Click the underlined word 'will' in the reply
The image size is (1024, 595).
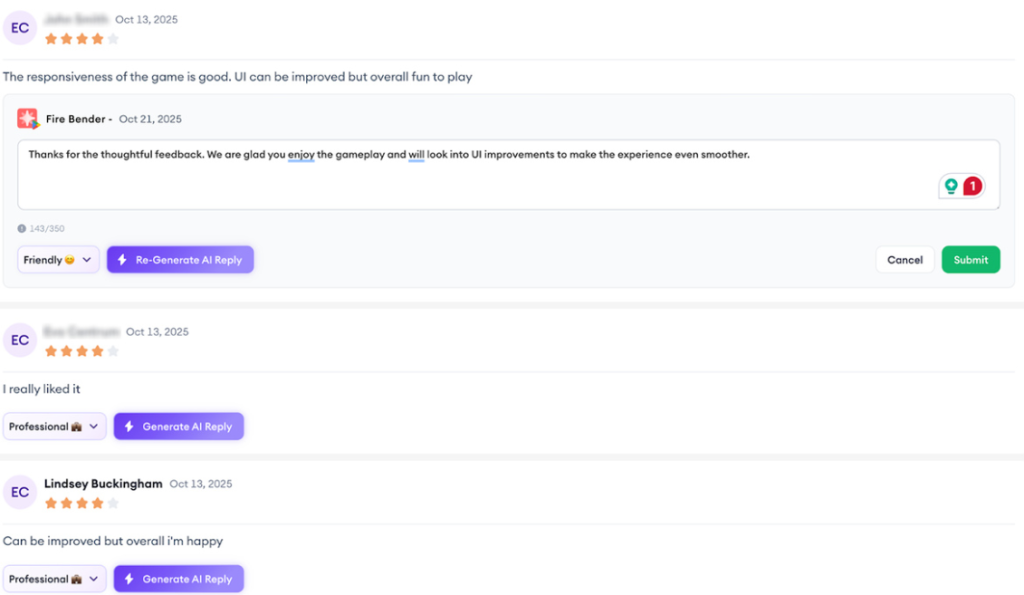pos(416,155)
